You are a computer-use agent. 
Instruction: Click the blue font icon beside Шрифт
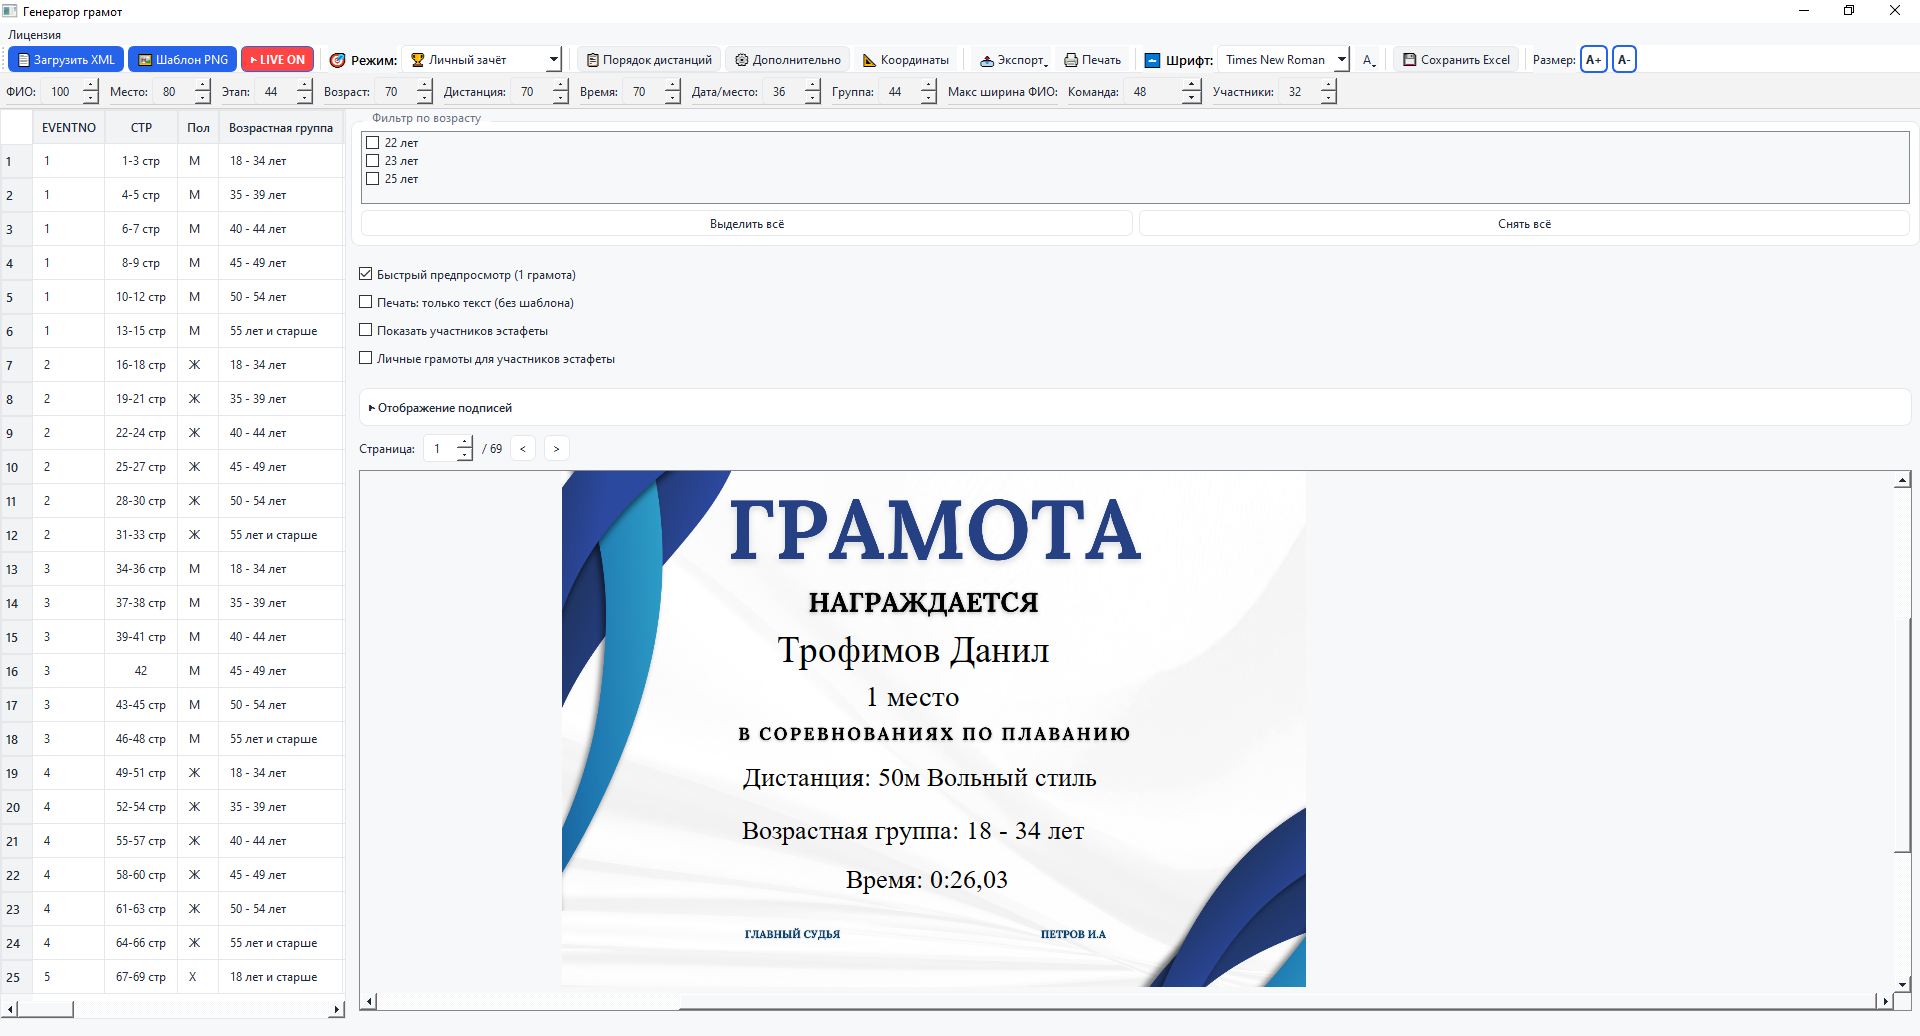1152,60
